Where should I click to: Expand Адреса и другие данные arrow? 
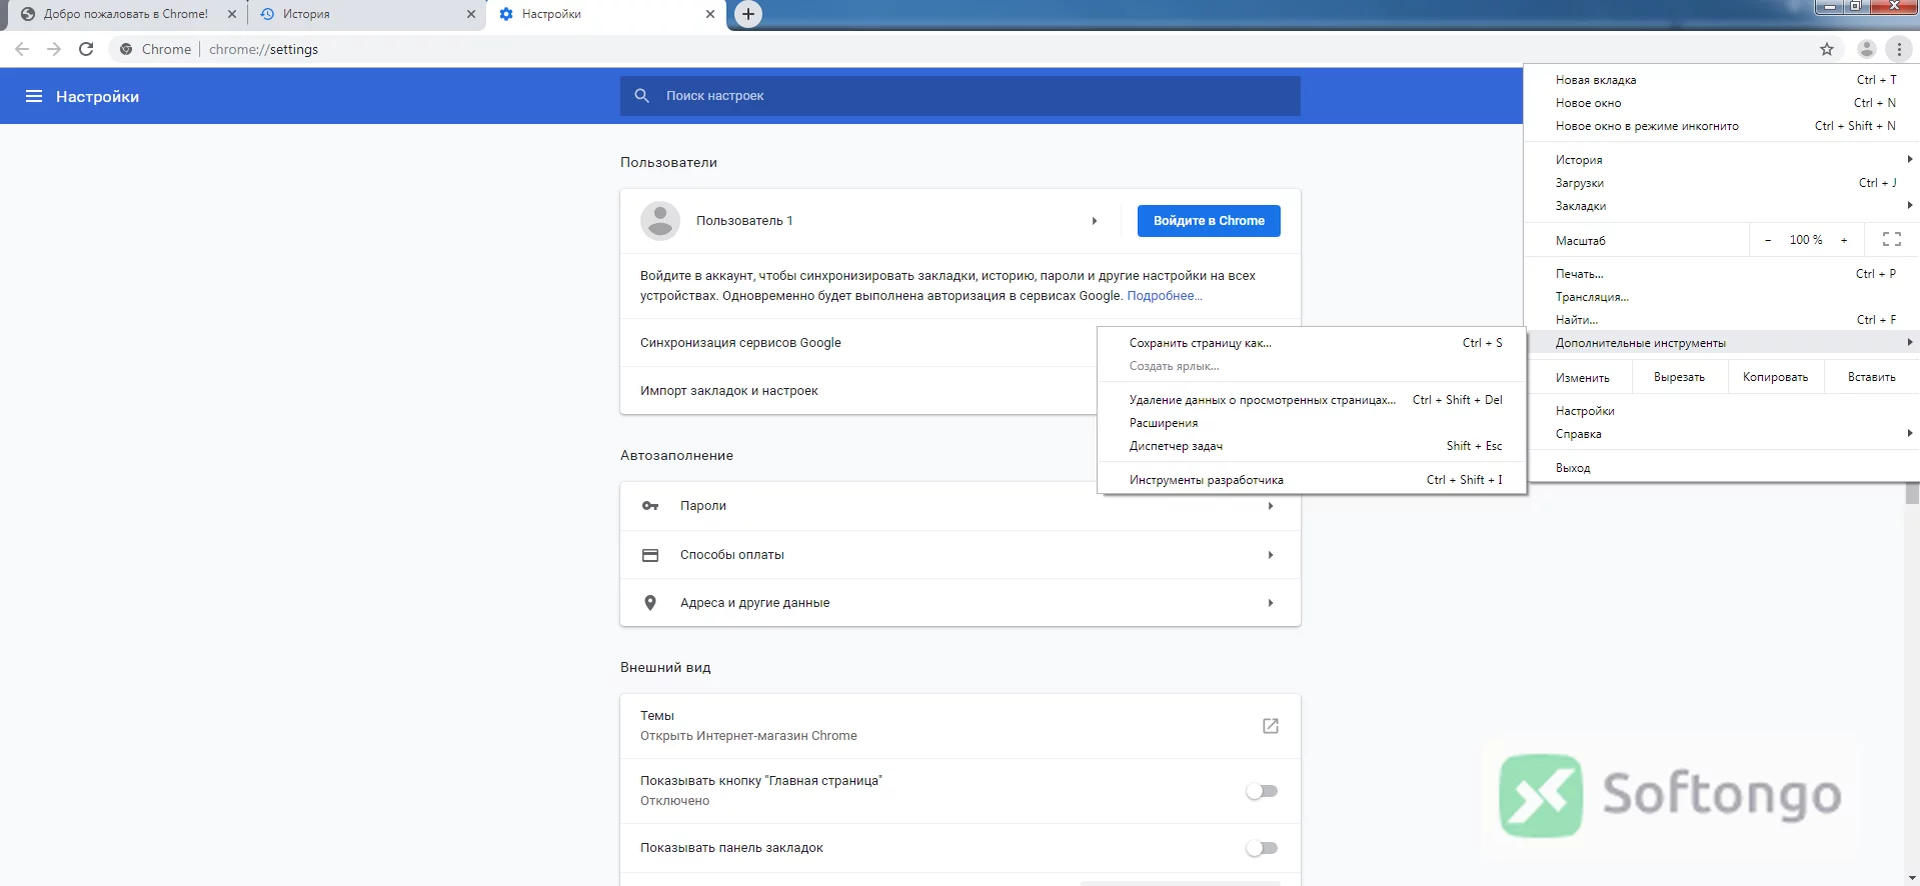[x=1270, y=603]
